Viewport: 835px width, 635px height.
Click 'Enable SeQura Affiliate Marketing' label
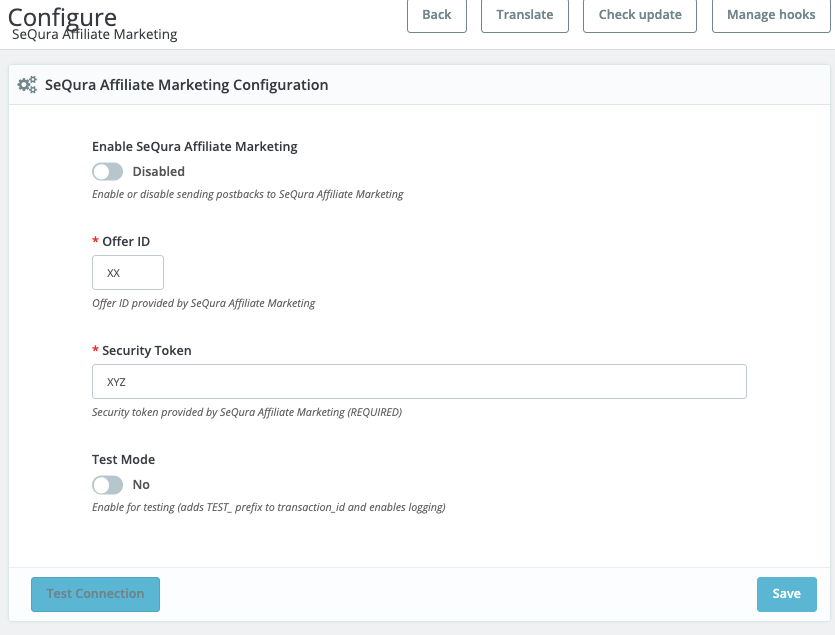195,146
